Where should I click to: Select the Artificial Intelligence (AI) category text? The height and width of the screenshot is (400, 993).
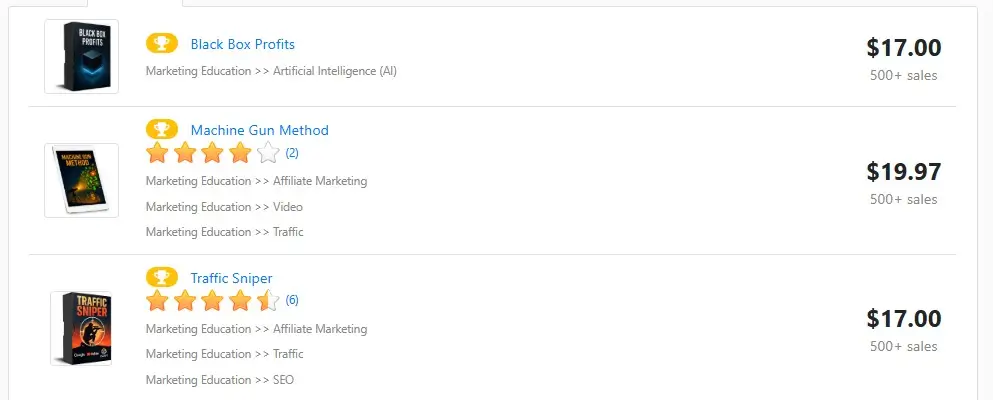click(x=335, y=71)
